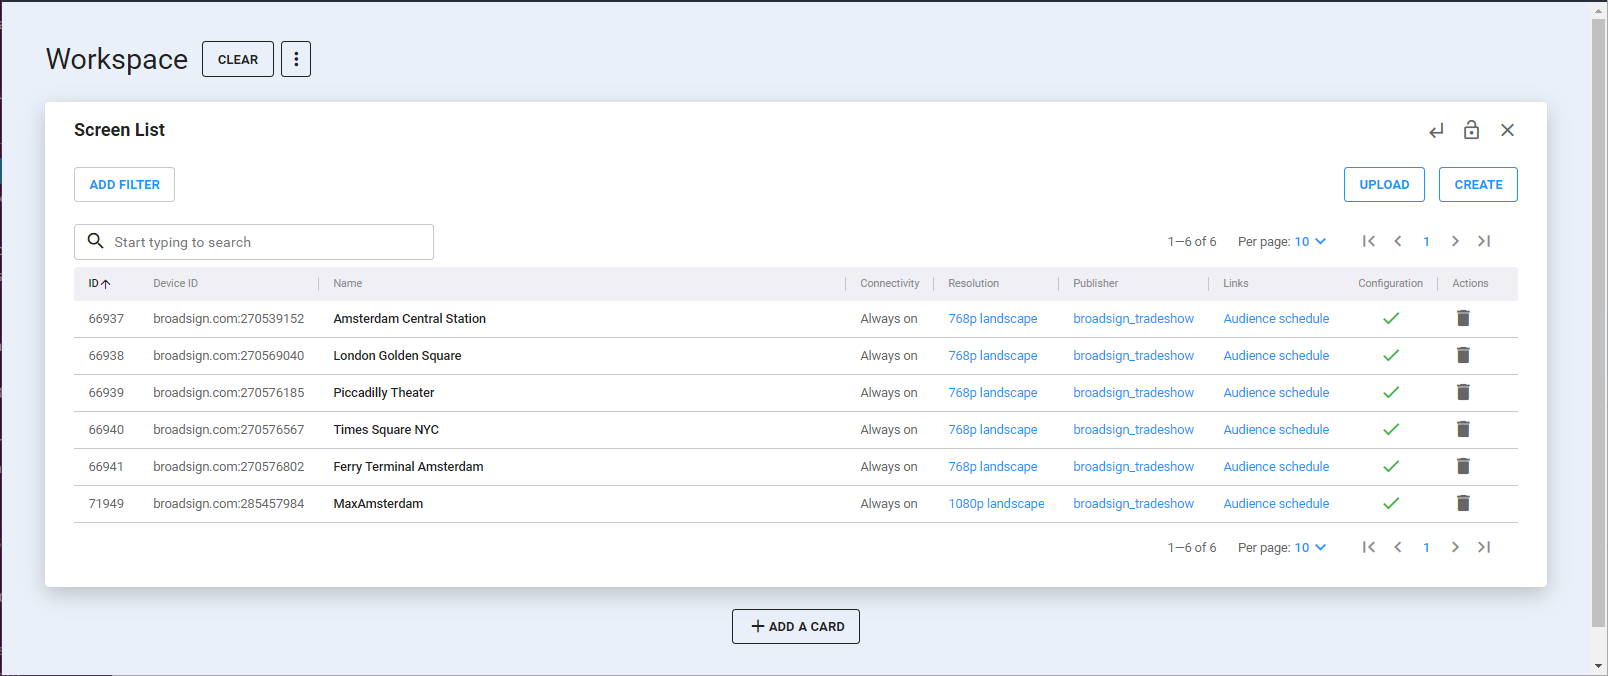Click configuration checkmark for Times Square NYC
Screen dimensions: 1608x676
(1390, 429)
